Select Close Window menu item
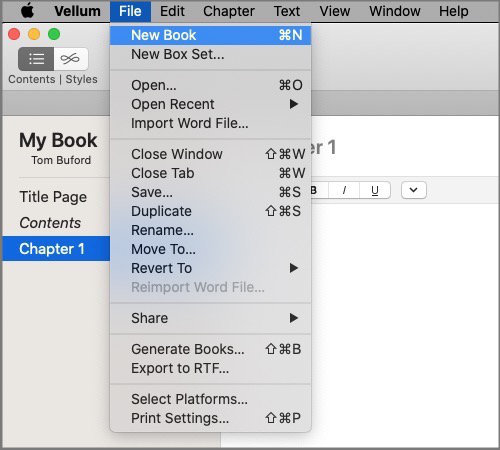Viewport: 500px width, 450px height. [211, 154]
